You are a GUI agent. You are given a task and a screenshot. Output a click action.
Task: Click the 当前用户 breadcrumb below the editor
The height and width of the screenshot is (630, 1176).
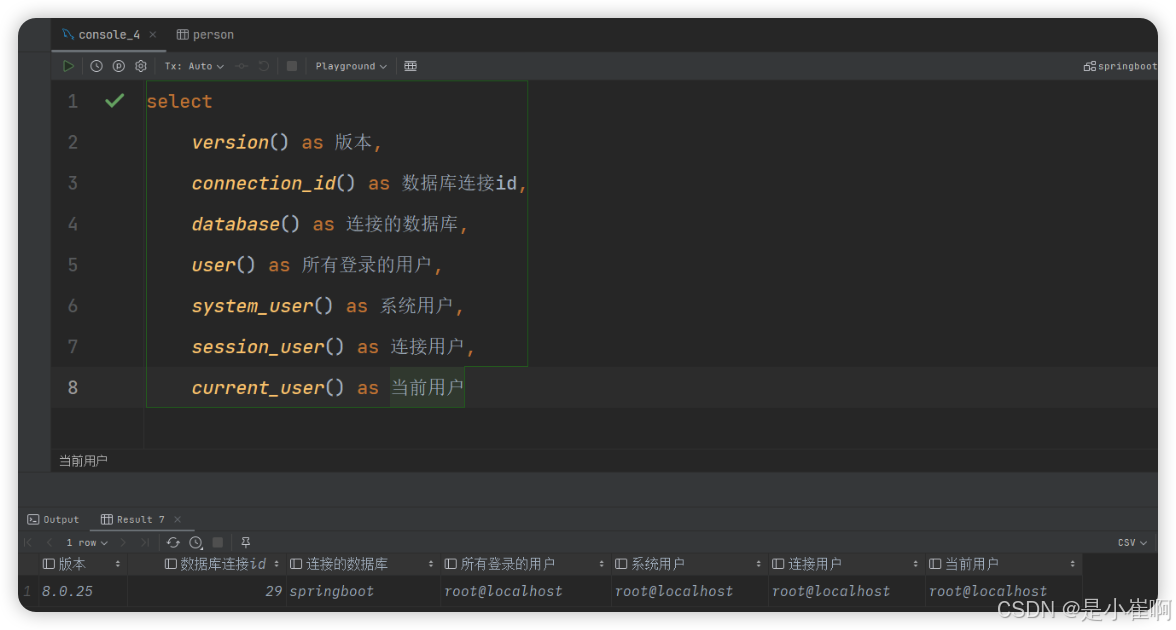coord(83,460)
